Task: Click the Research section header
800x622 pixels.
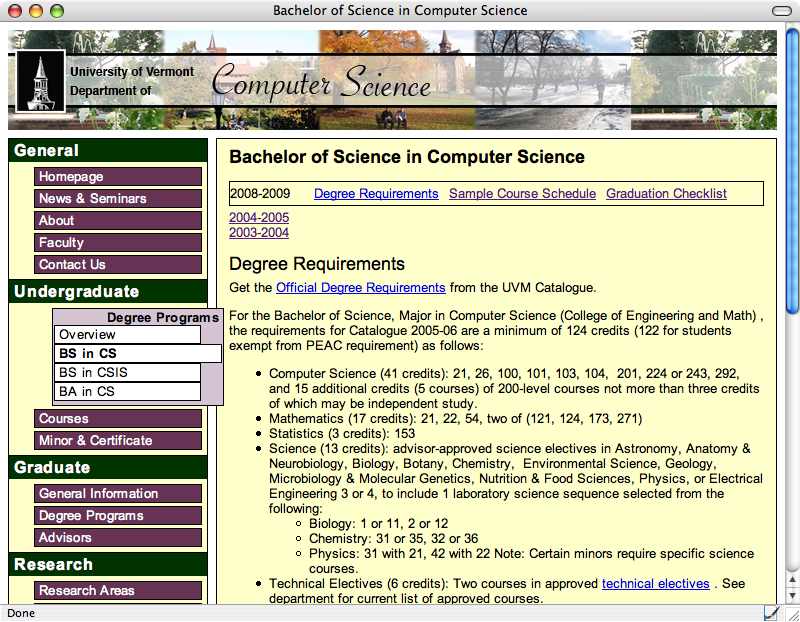Action: (108, 564)
